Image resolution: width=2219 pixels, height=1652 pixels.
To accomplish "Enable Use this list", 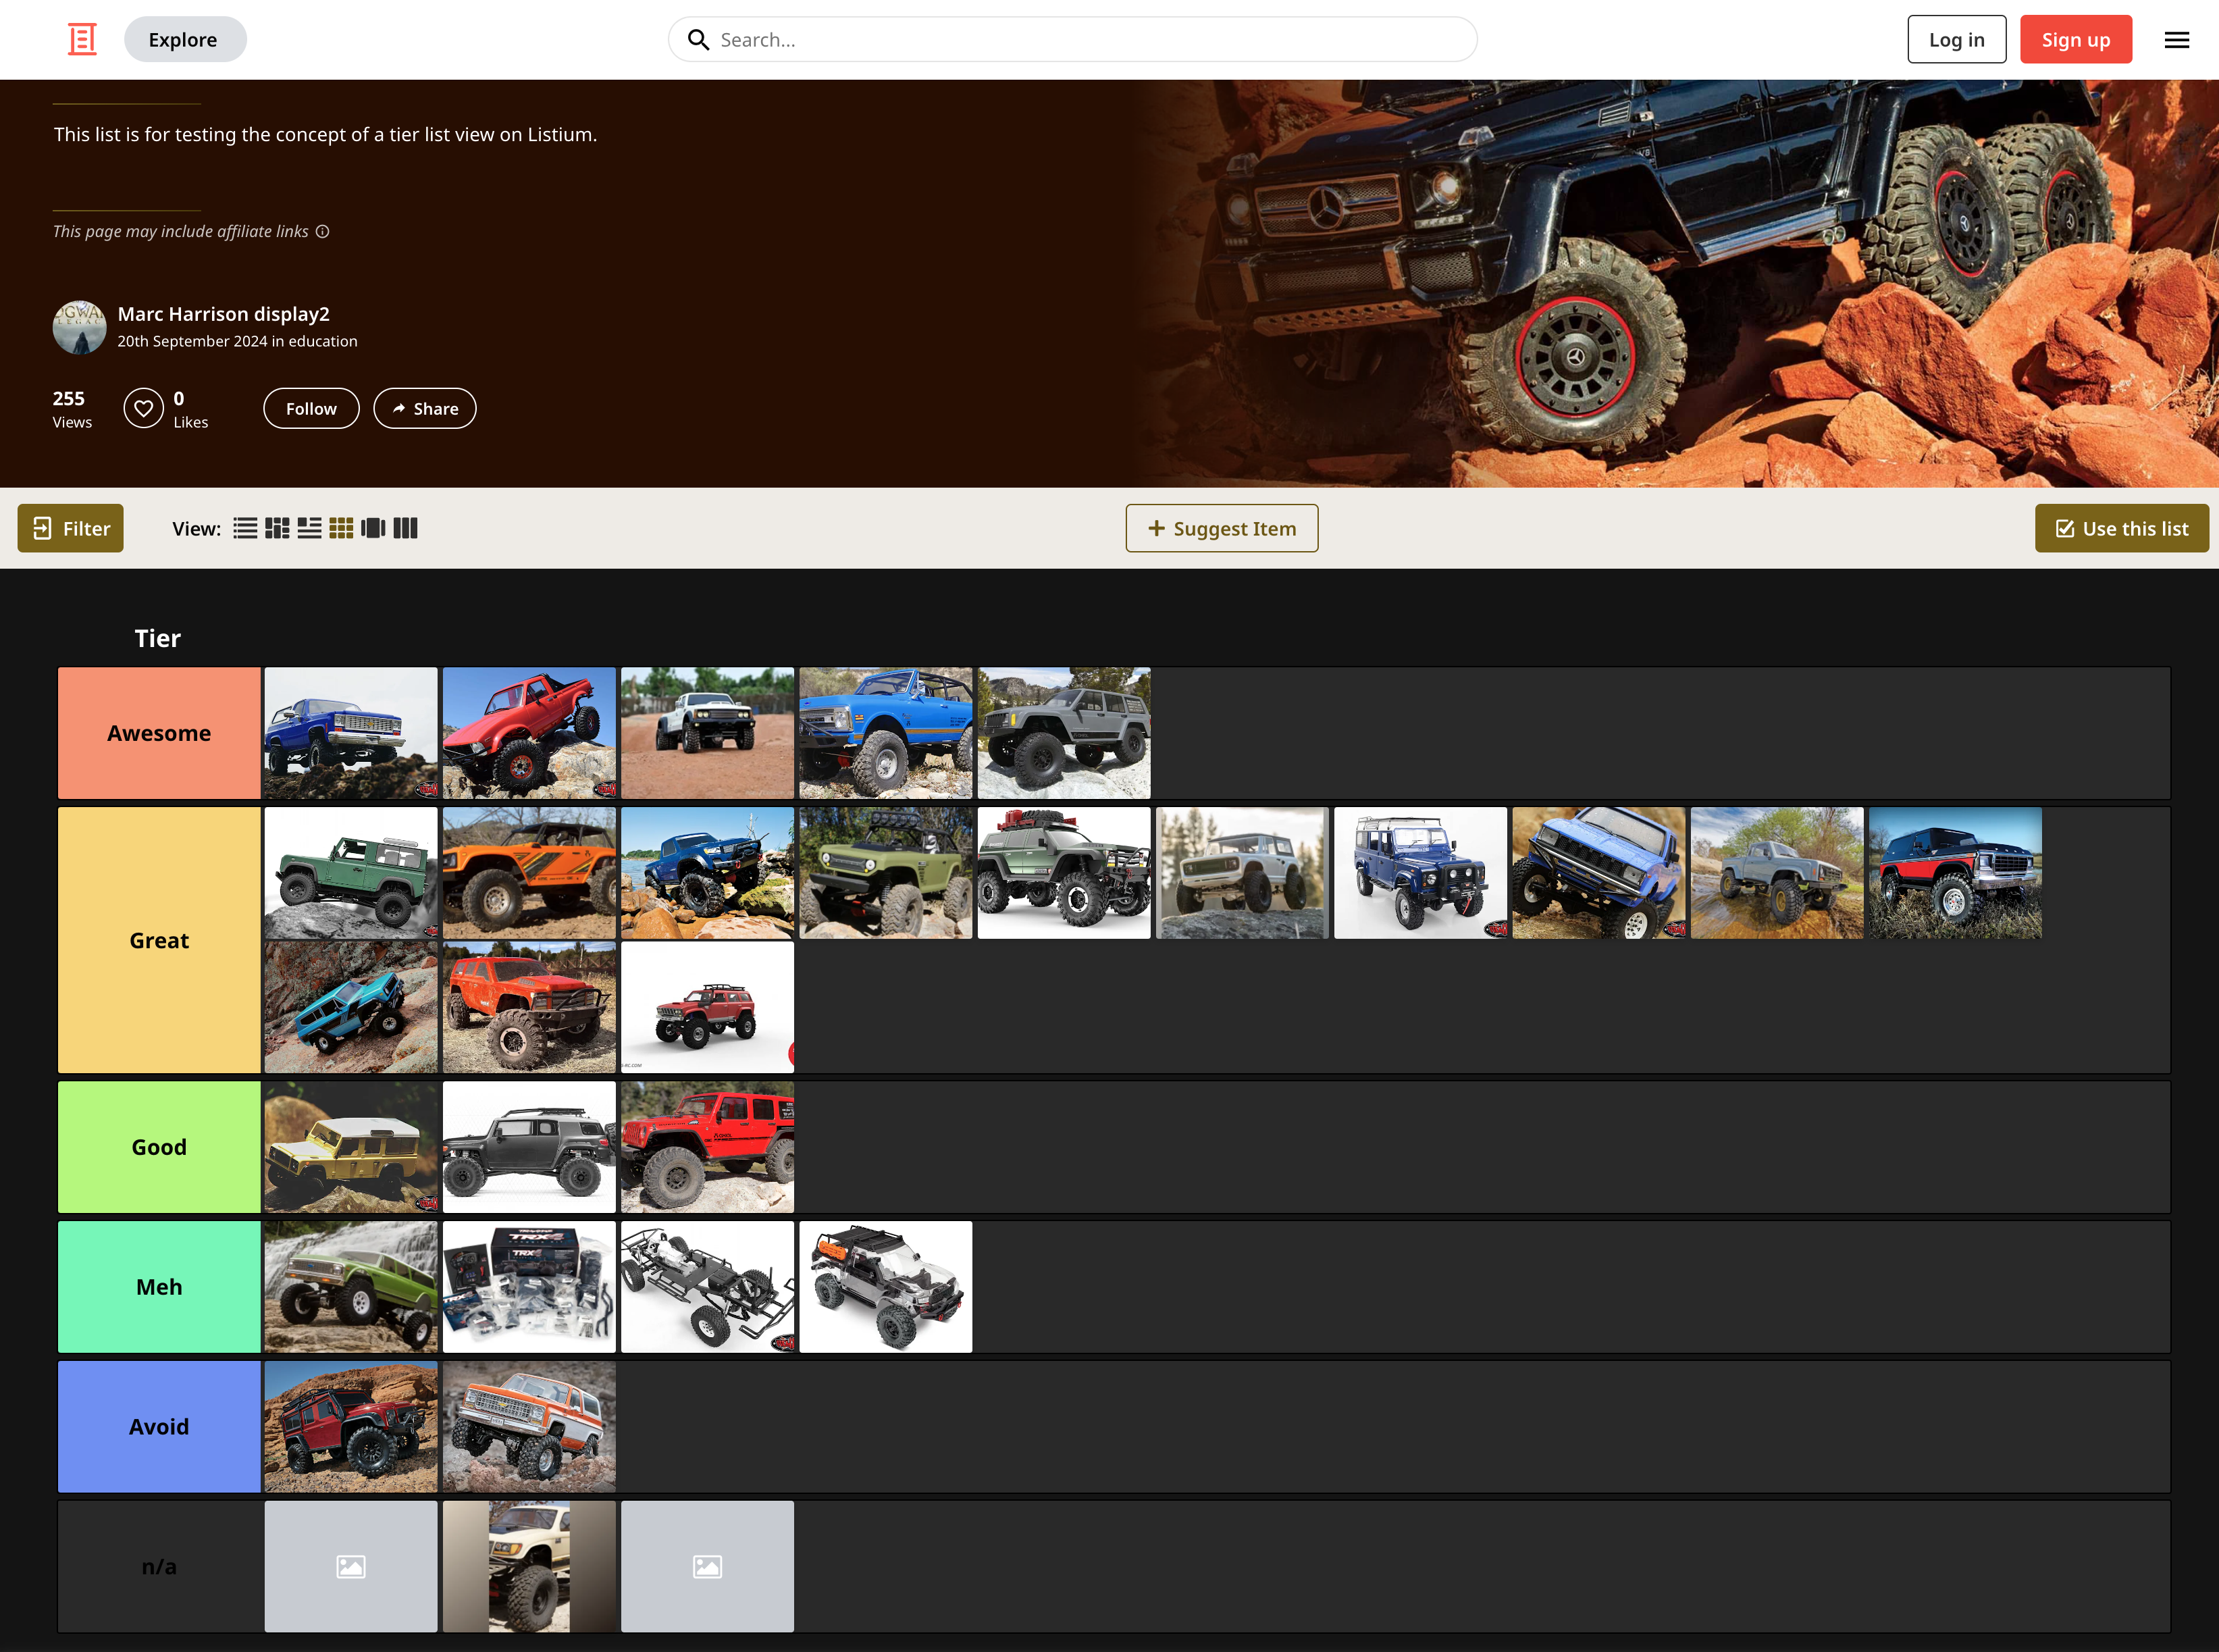I will pyautogui.click(x=2121, y=528).
